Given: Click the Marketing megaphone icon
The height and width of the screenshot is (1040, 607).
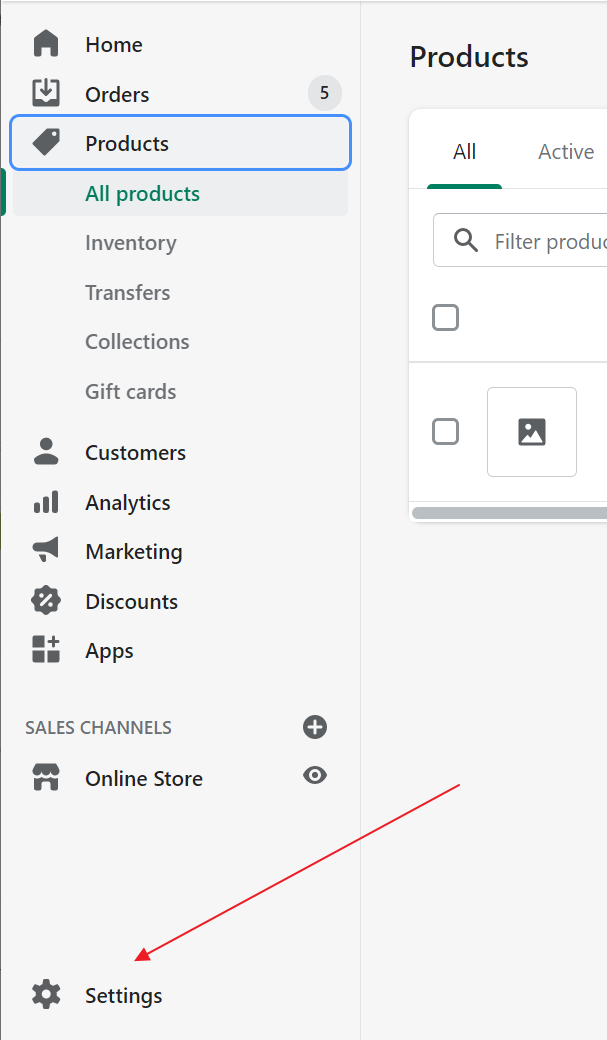Looking at the screenshot, I should pyautogui.click(x=46, y=551).
